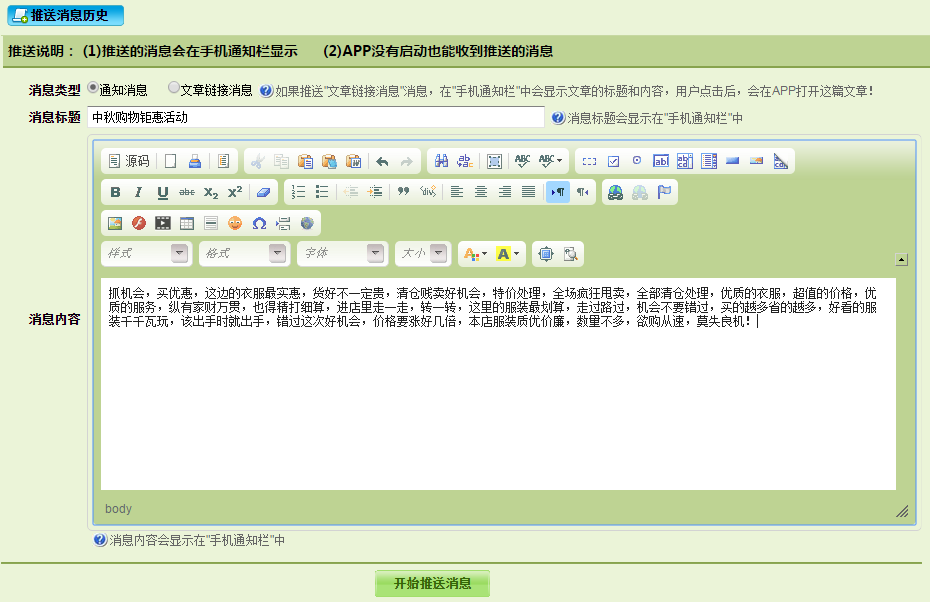Maximize the editor window
The image size is (930, 602).
point(545,254)
